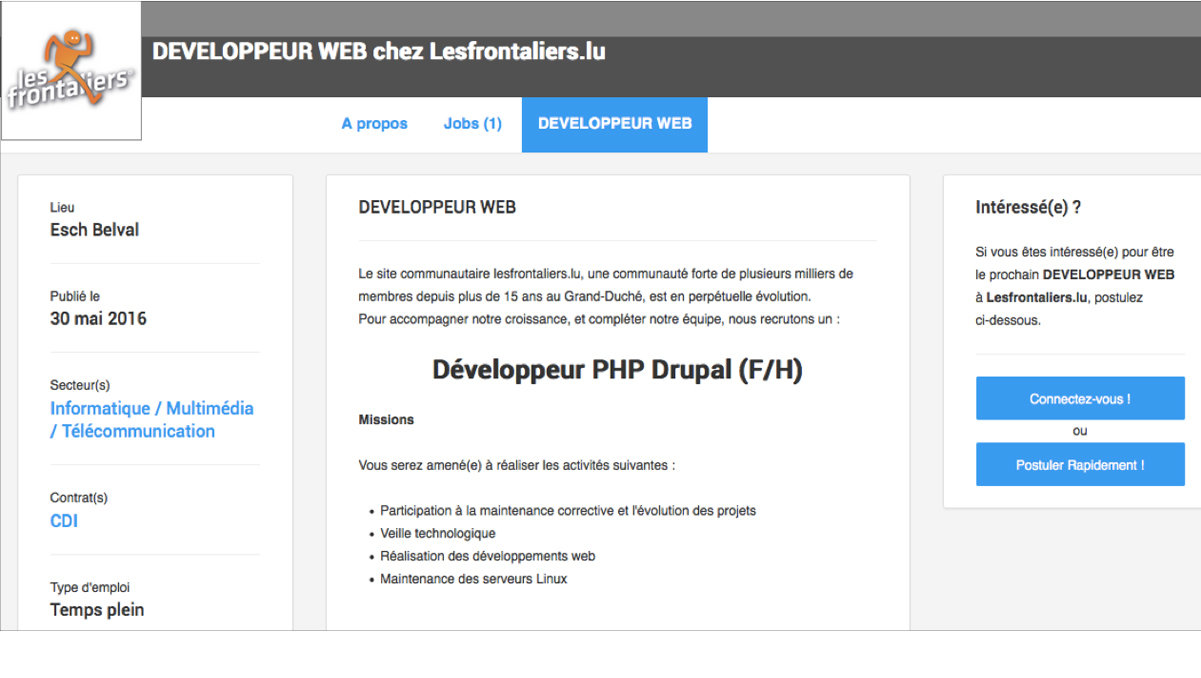Select the DEVELOPPEUR WEB tab
Viewport: 1201px width, 678px height.
pyautogui.click(x=615, y=125)
